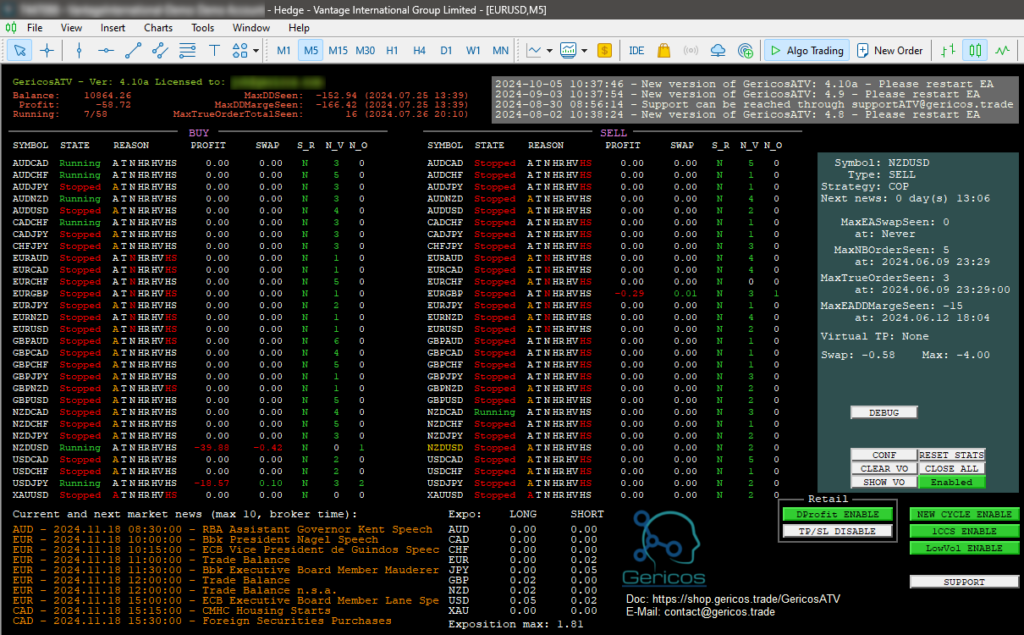The width and height of the screenshot is (1024, 635).
Task: Switch chart to M30 timeframe
Action: 365,50
